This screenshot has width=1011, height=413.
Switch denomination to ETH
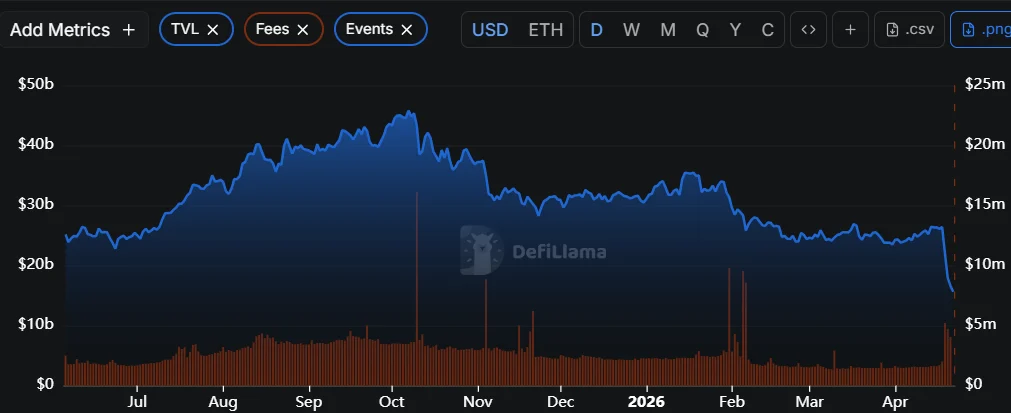(545, 29)
